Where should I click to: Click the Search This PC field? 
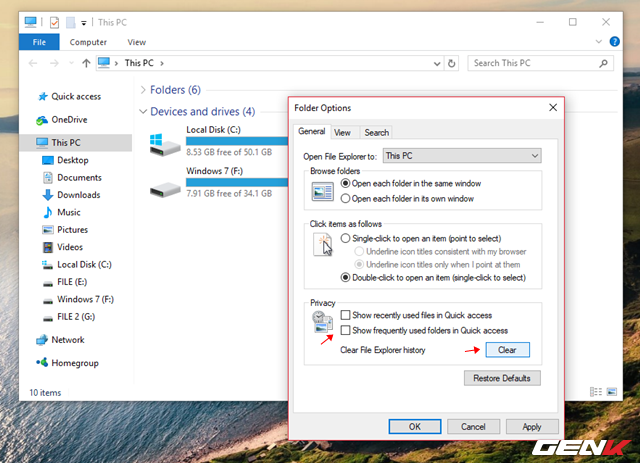540,63
